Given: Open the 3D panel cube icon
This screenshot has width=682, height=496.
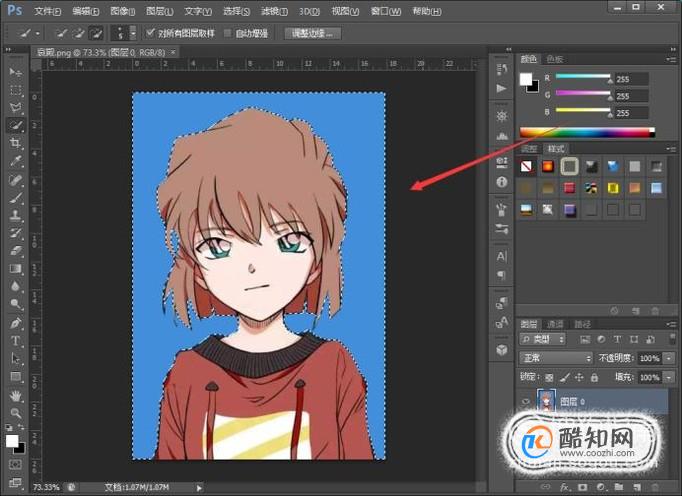Looking at the screenshot, I should [x=501, y=350].
